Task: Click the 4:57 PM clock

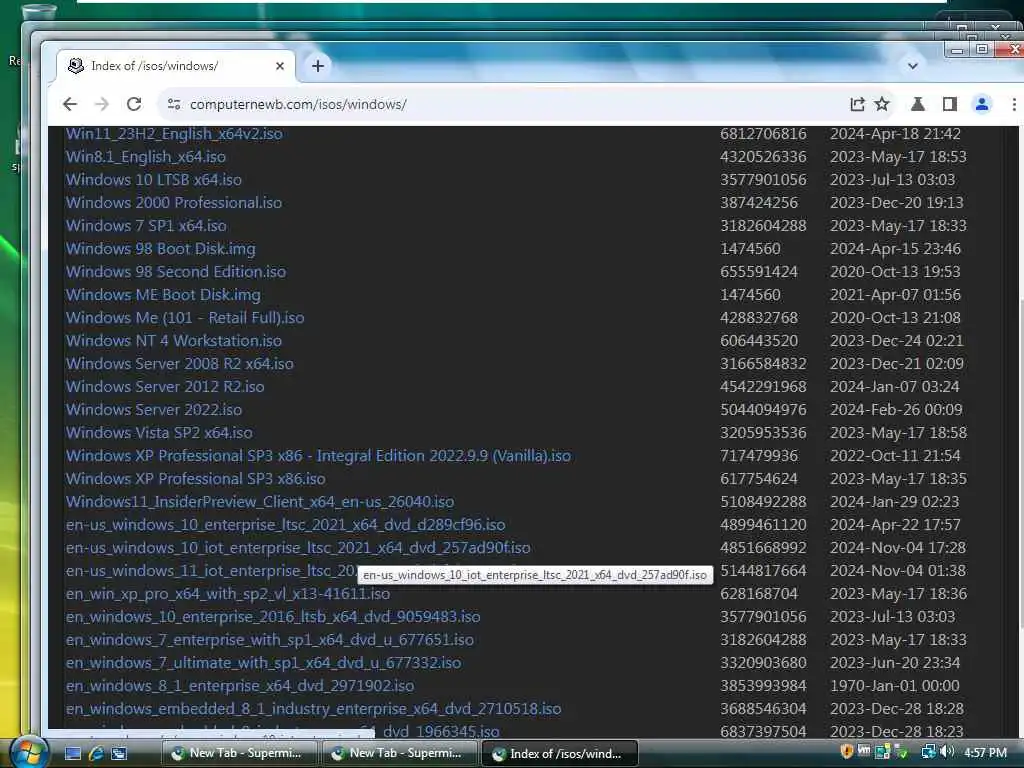Action: (985, 753)
